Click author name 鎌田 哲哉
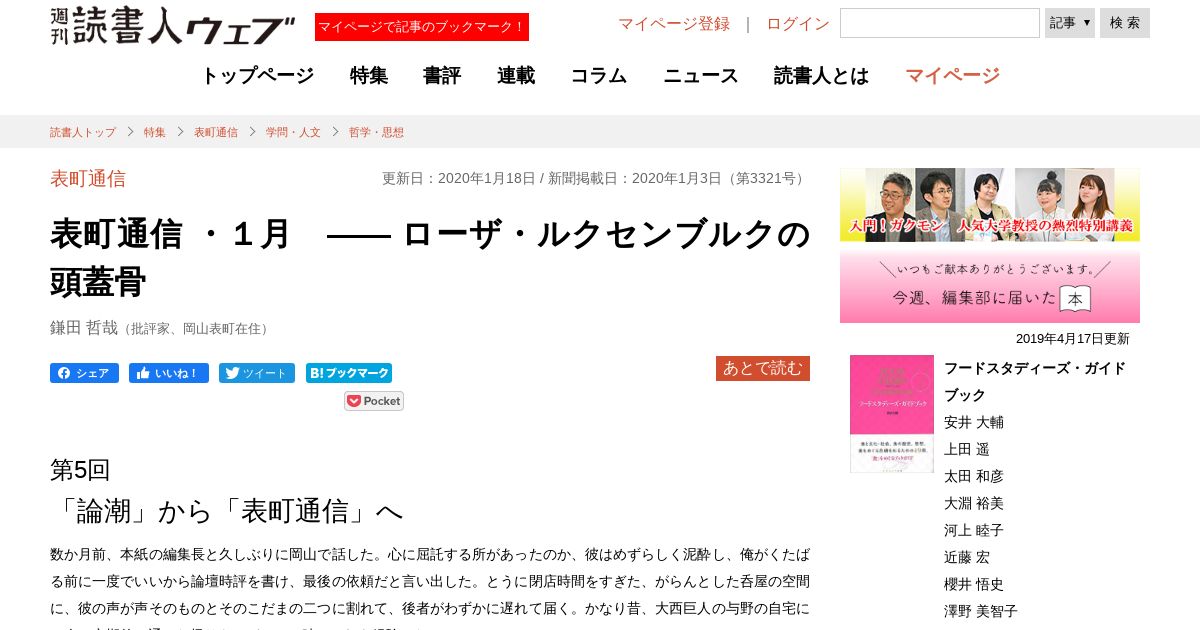 [x=84, y=327]
